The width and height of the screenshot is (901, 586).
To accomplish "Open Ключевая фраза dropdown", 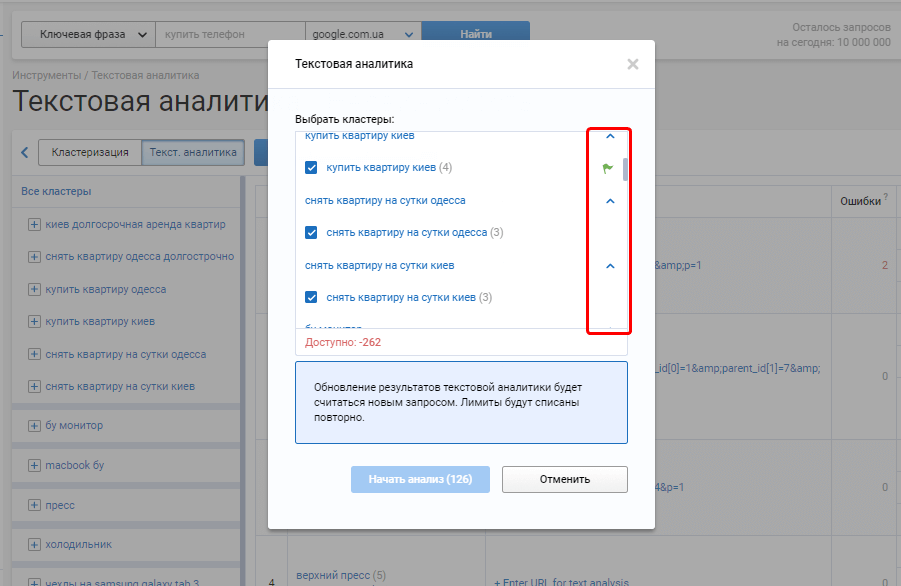I will [x=88, y=34].
